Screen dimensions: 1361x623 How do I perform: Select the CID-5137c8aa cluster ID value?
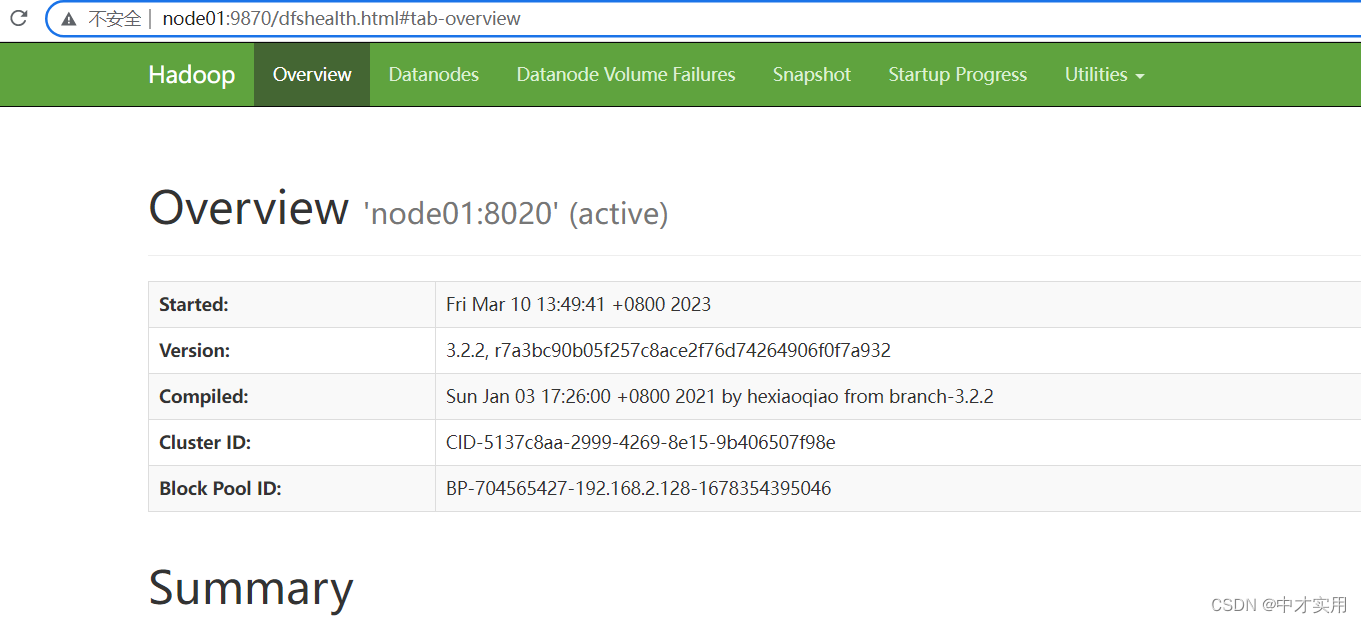tap(641, 443)
